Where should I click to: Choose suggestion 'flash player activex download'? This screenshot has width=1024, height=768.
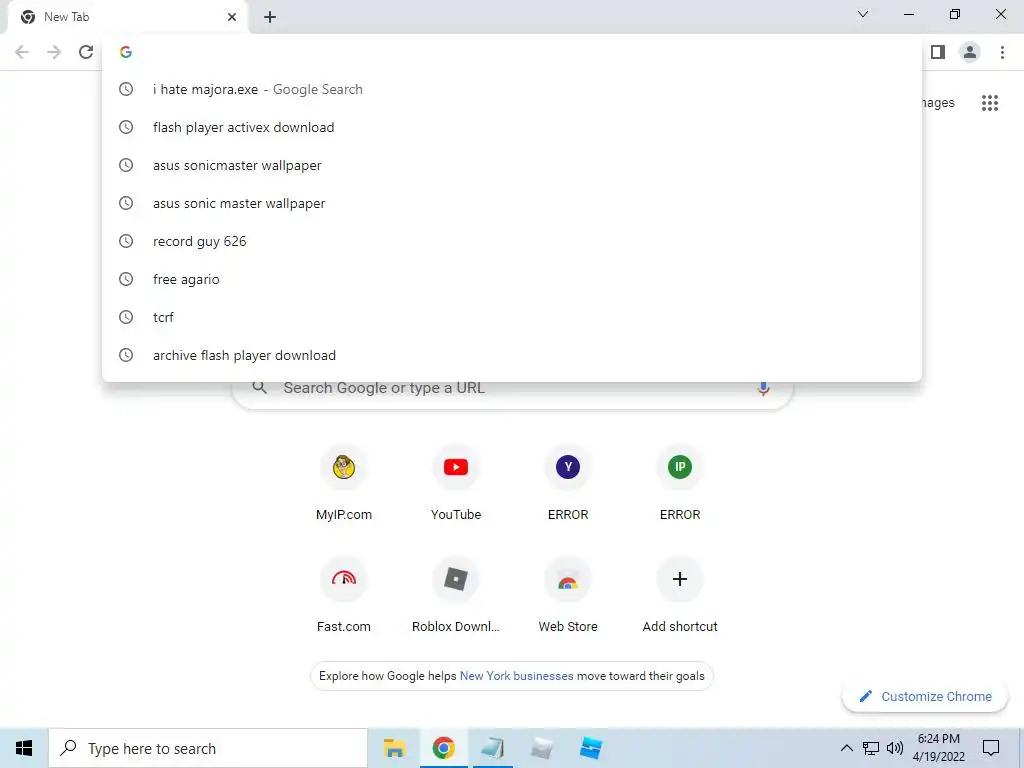(512, 127)
